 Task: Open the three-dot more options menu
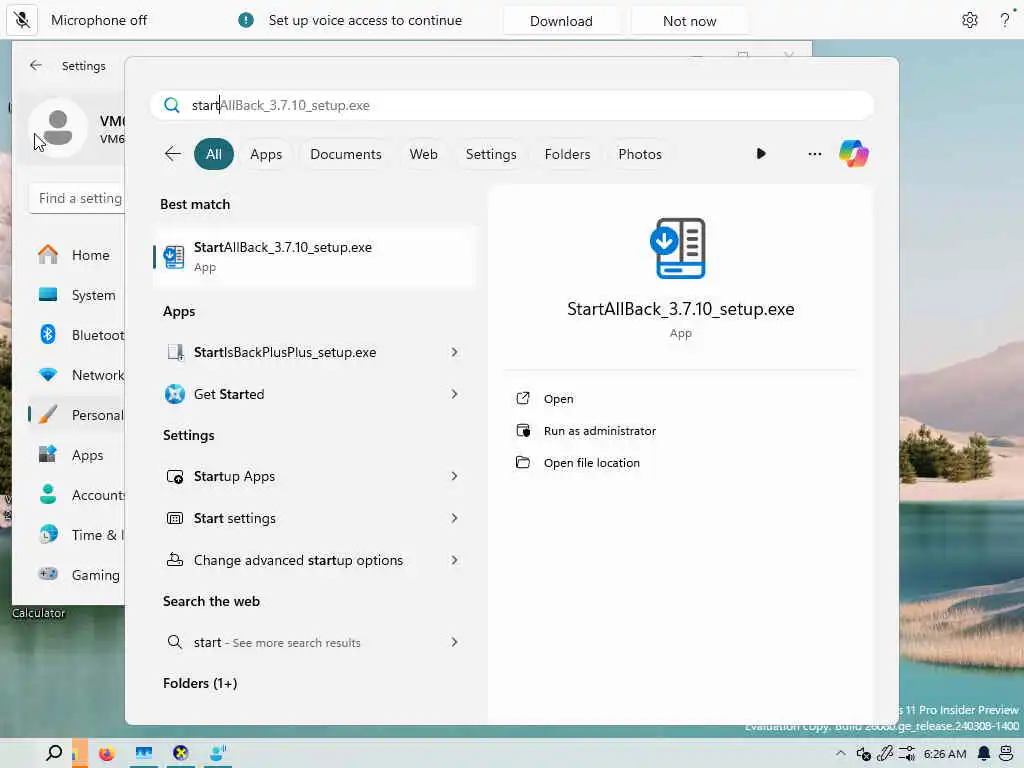(814, 154)
